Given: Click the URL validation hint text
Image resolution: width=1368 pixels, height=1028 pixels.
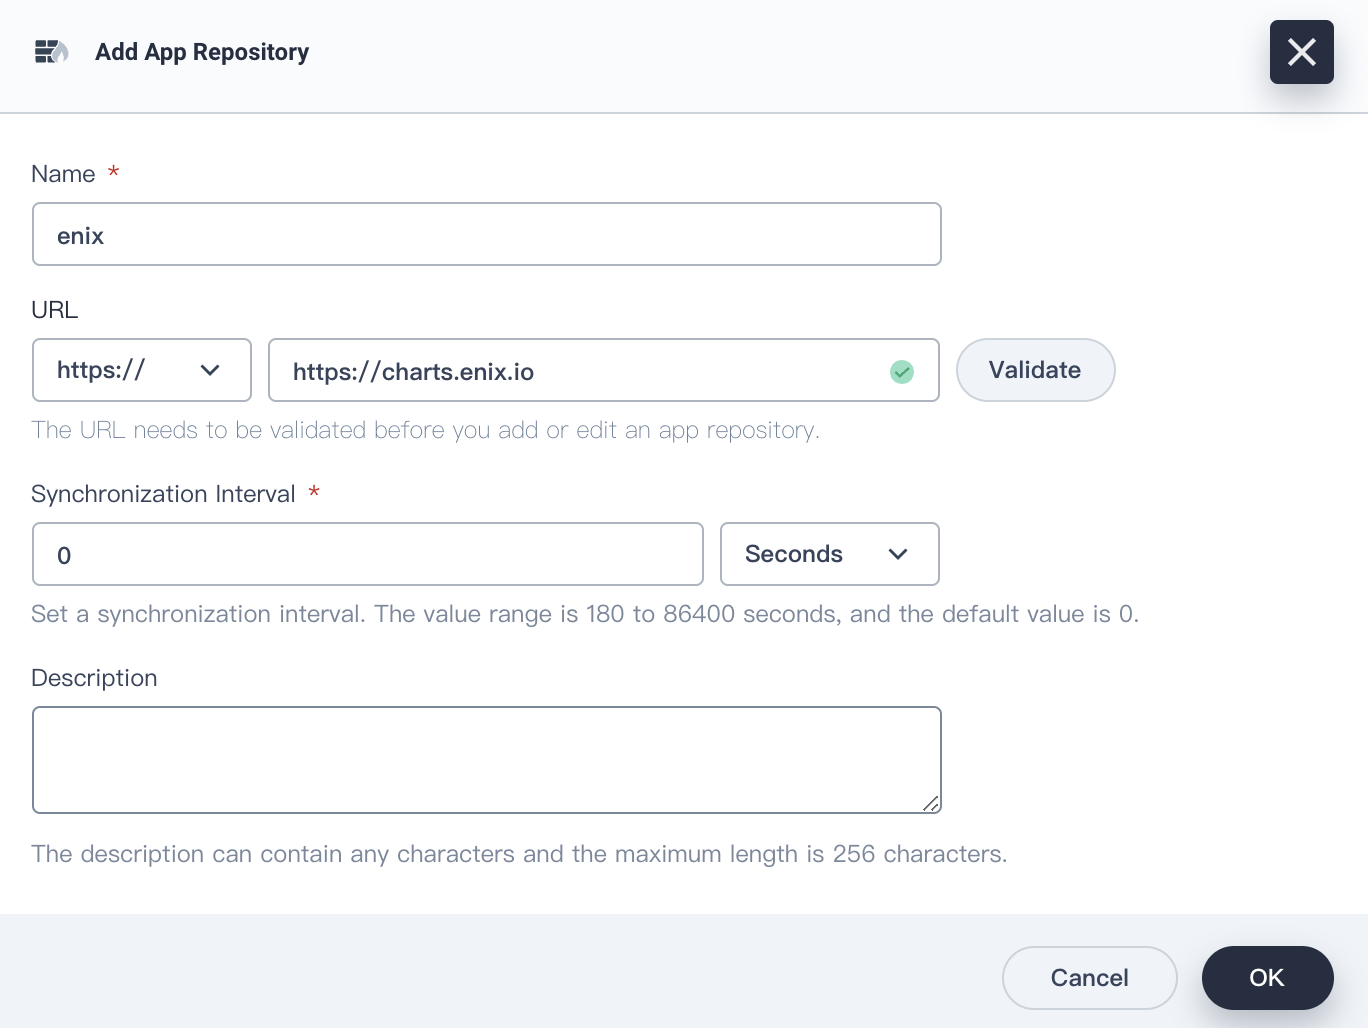Looking at the screenshot, I should 425,430.
